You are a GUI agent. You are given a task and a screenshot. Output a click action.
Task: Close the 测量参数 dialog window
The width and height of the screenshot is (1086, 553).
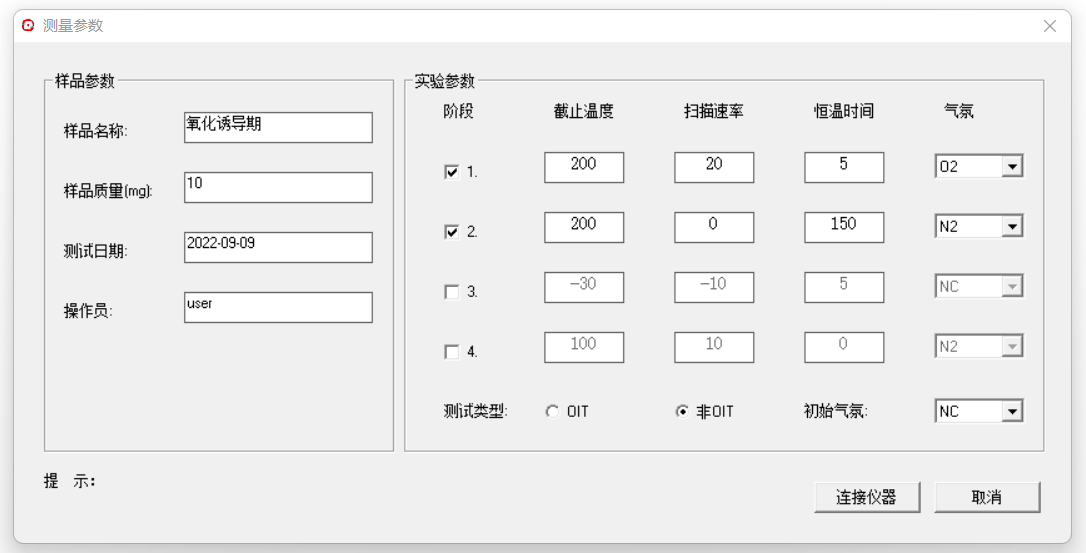click(1049, 26)
